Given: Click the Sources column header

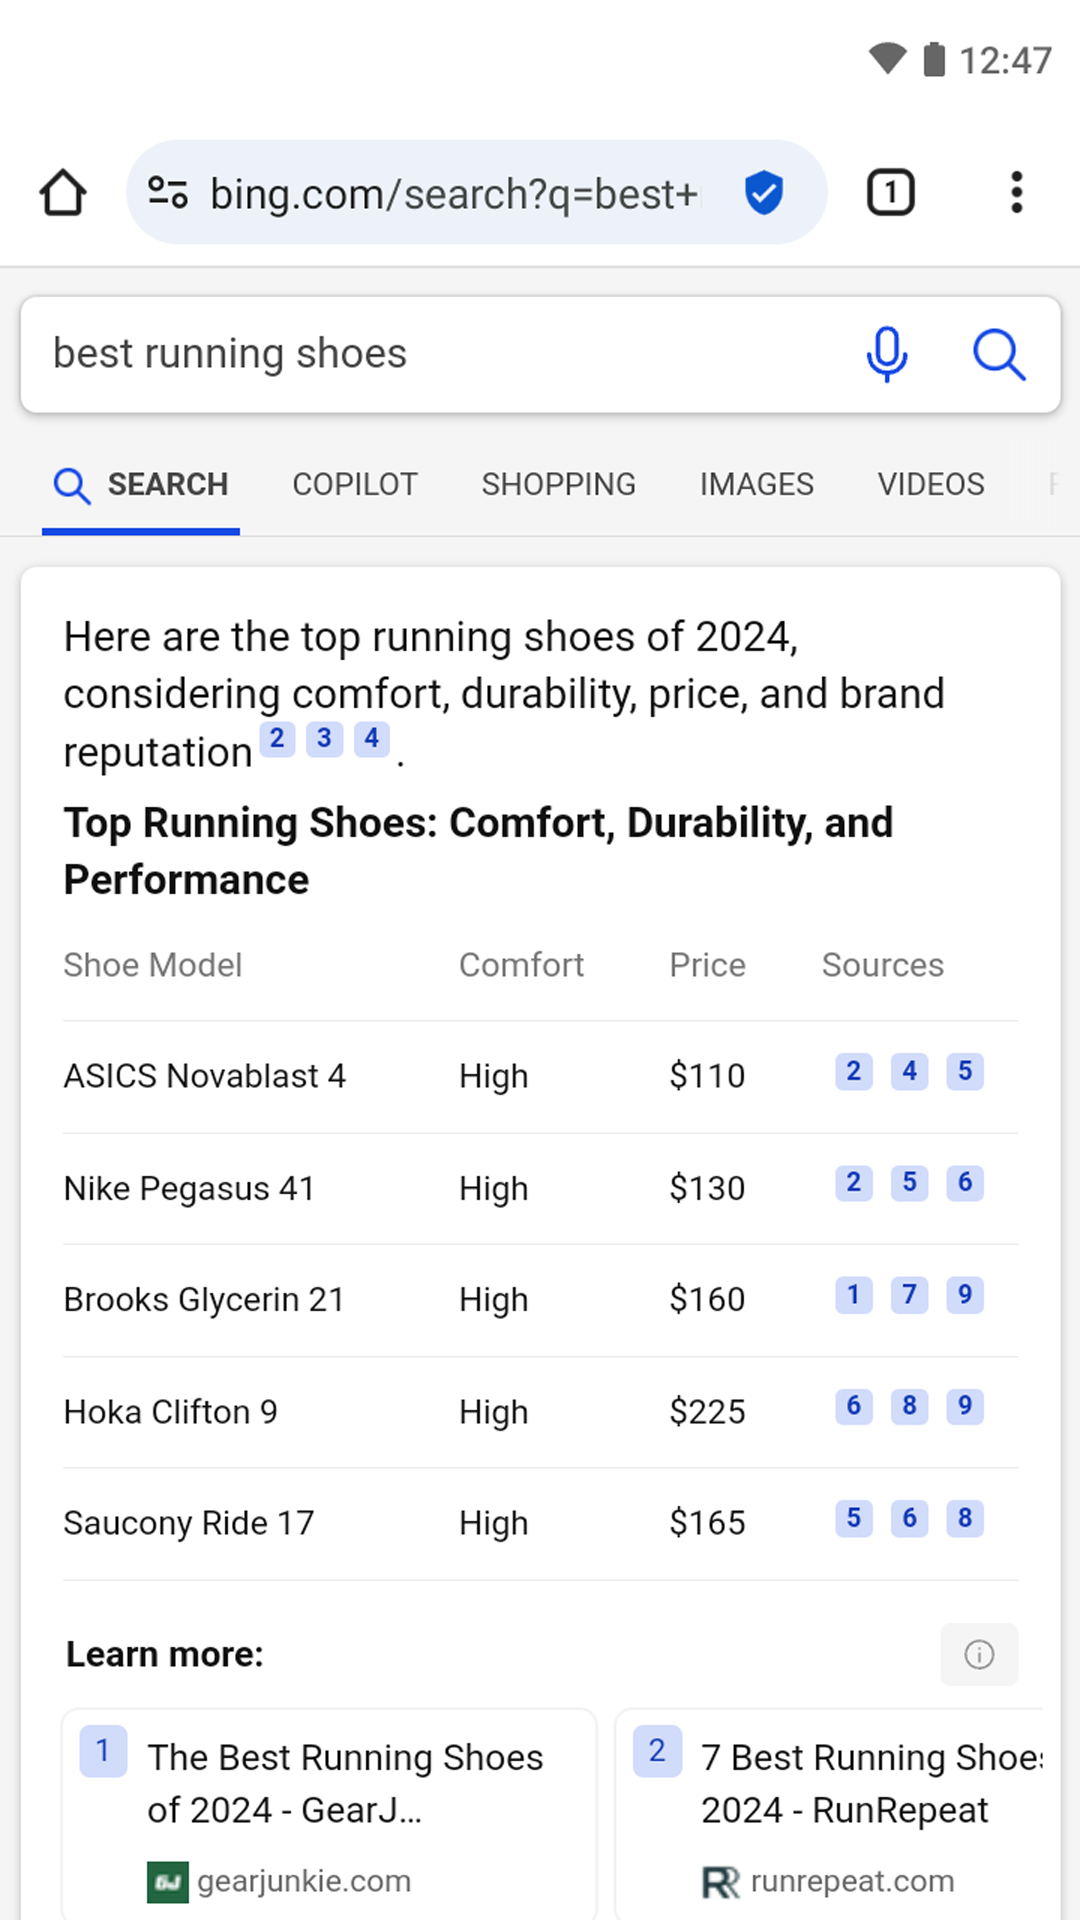Looking at the screenshot, I should 883,965.
